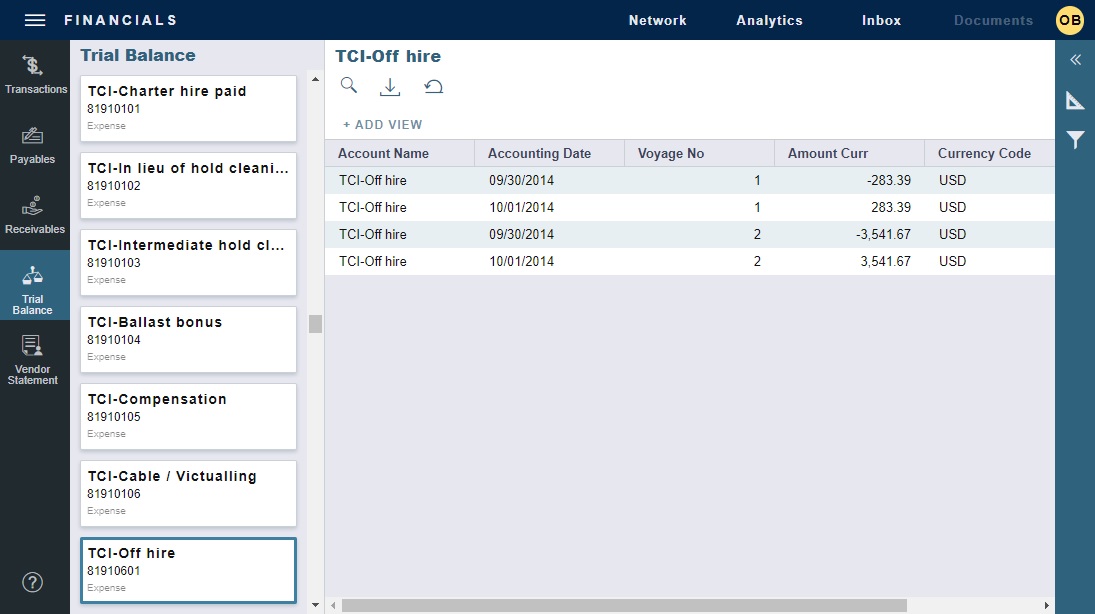Open the filter icon on the right sidebar

[1075, 139]
